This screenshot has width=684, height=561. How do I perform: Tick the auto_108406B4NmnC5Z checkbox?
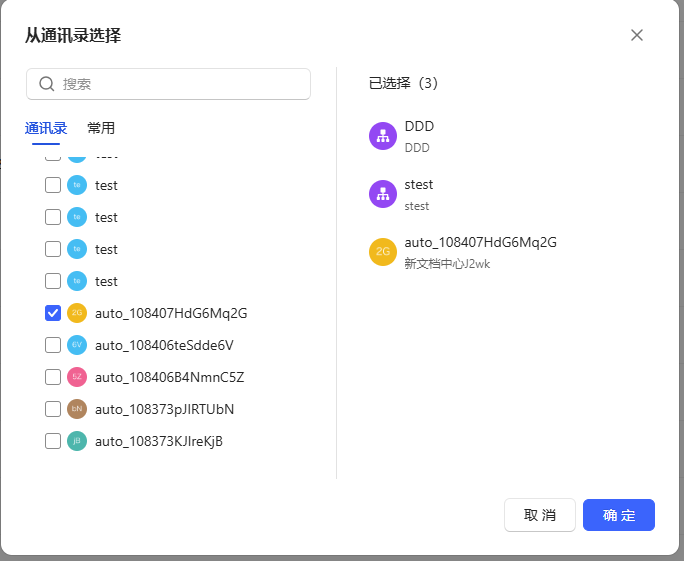click(x=53, y=377)
